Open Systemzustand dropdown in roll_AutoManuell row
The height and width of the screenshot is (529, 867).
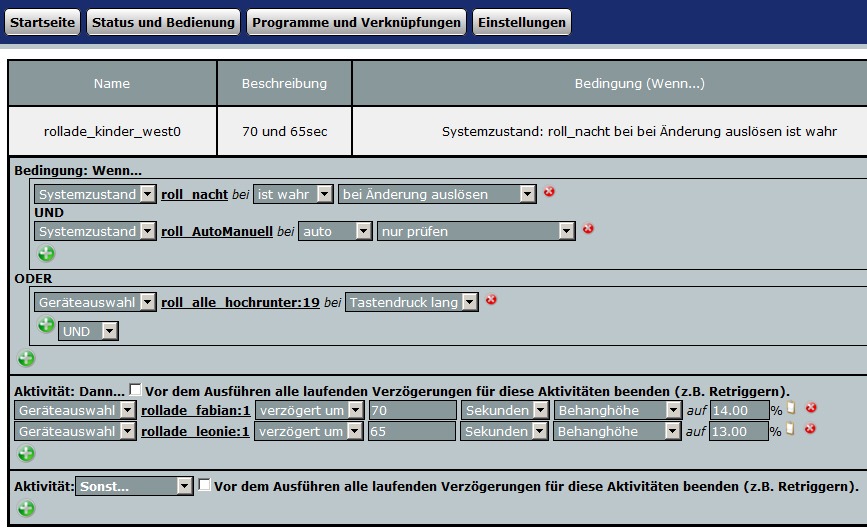pyautogui.click(x=95, y=231)
